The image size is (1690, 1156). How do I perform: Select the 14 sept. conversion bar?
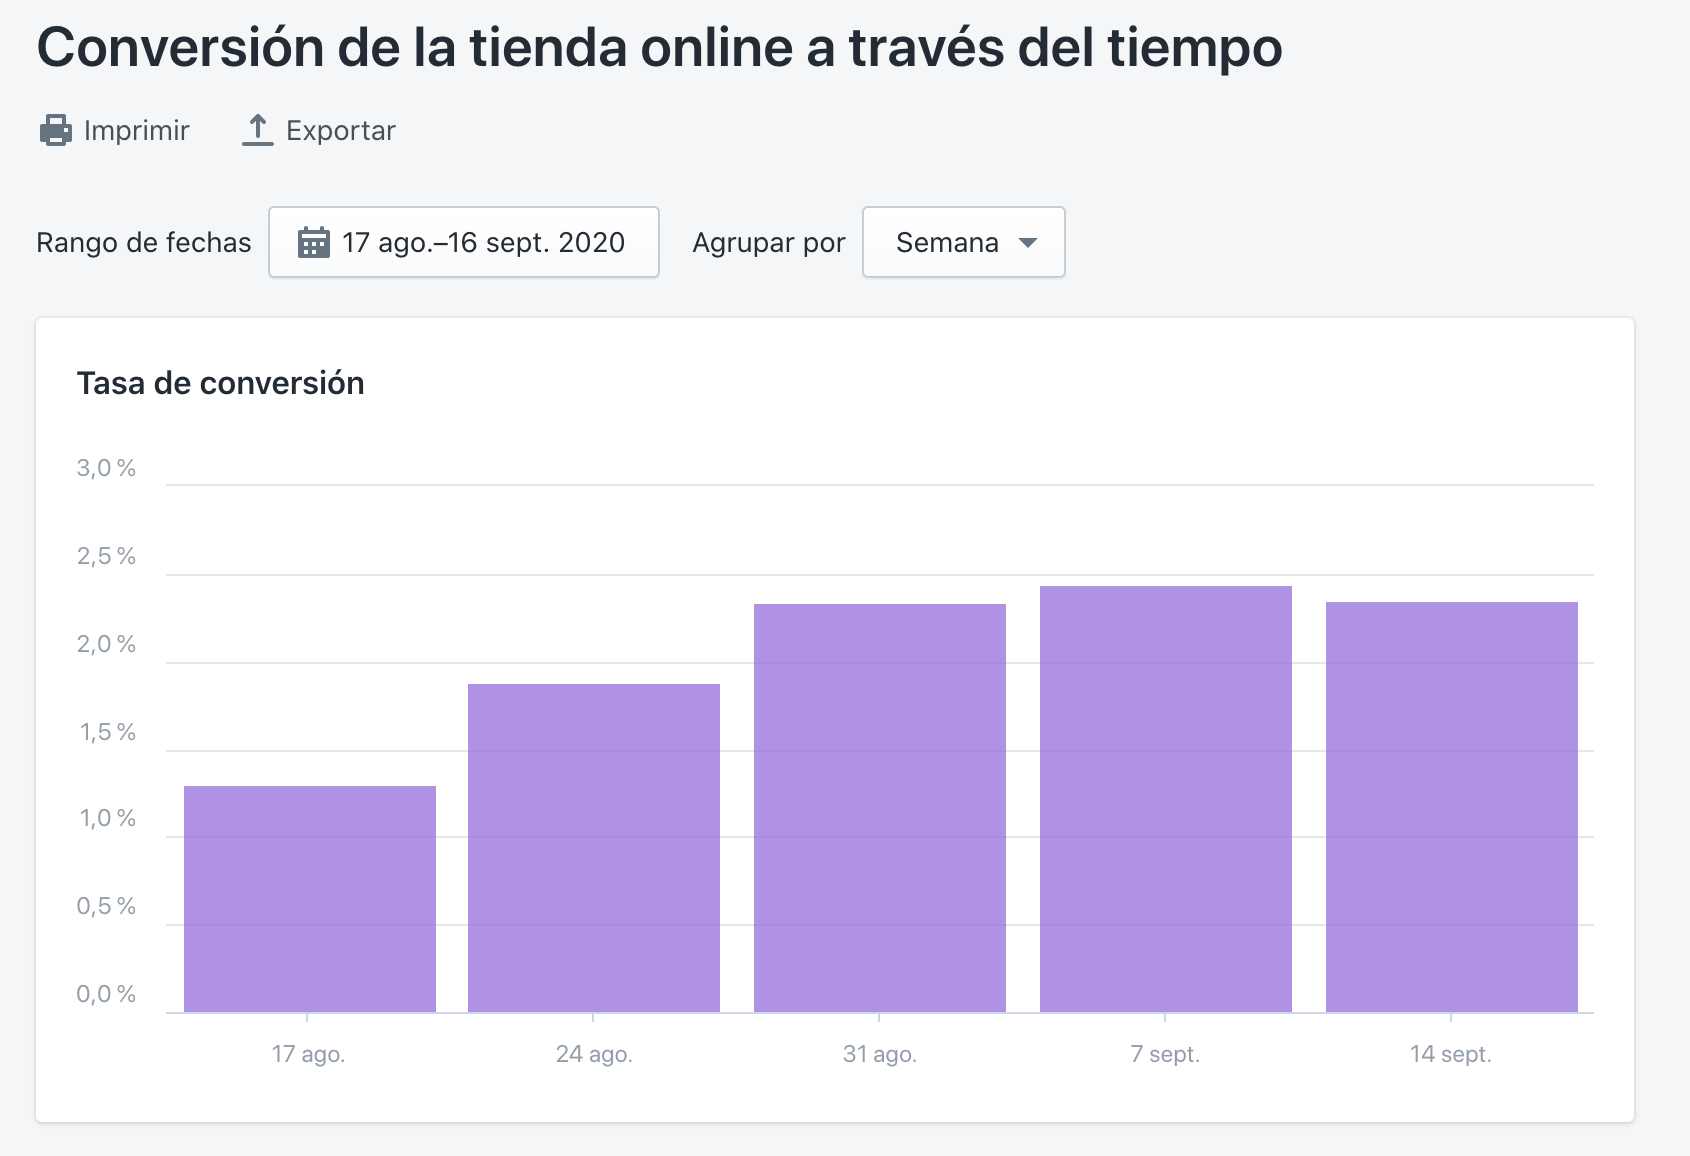1452,807
